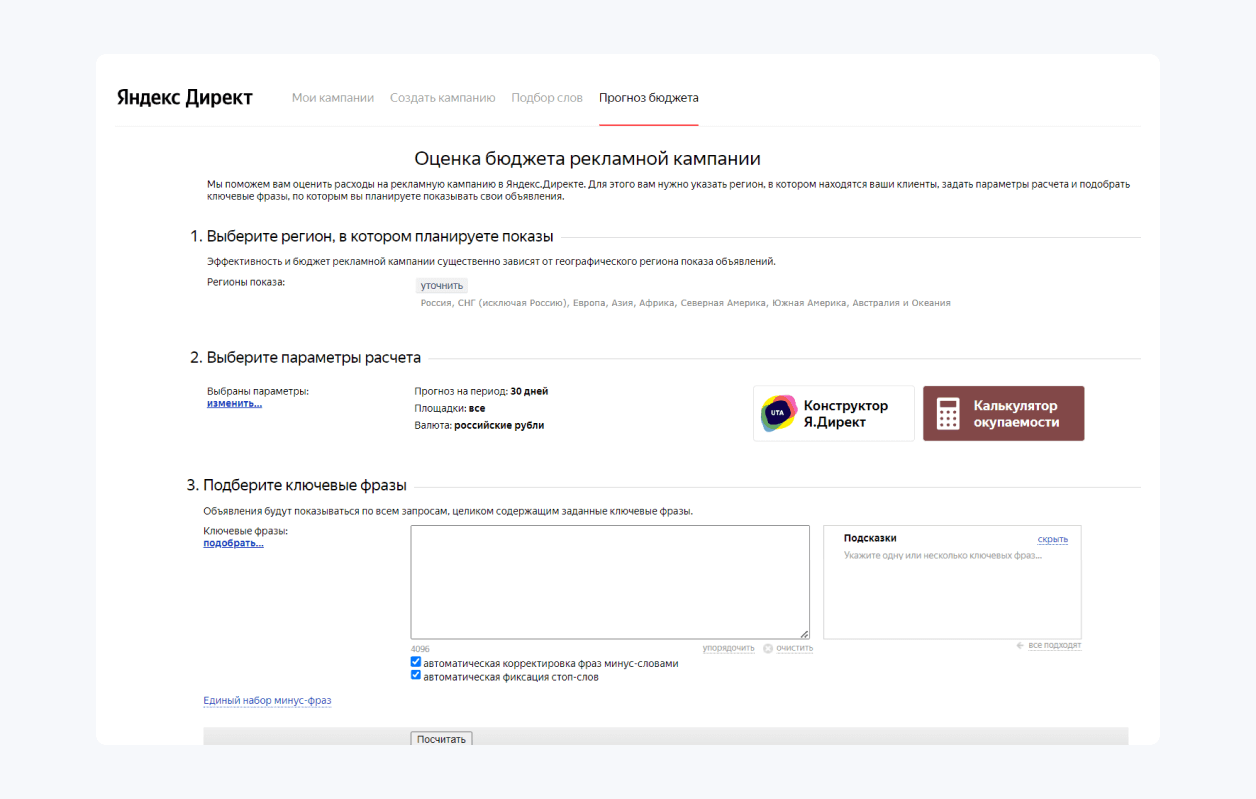
Task: Click the 4096 character counter
Action: pos(420,649)
